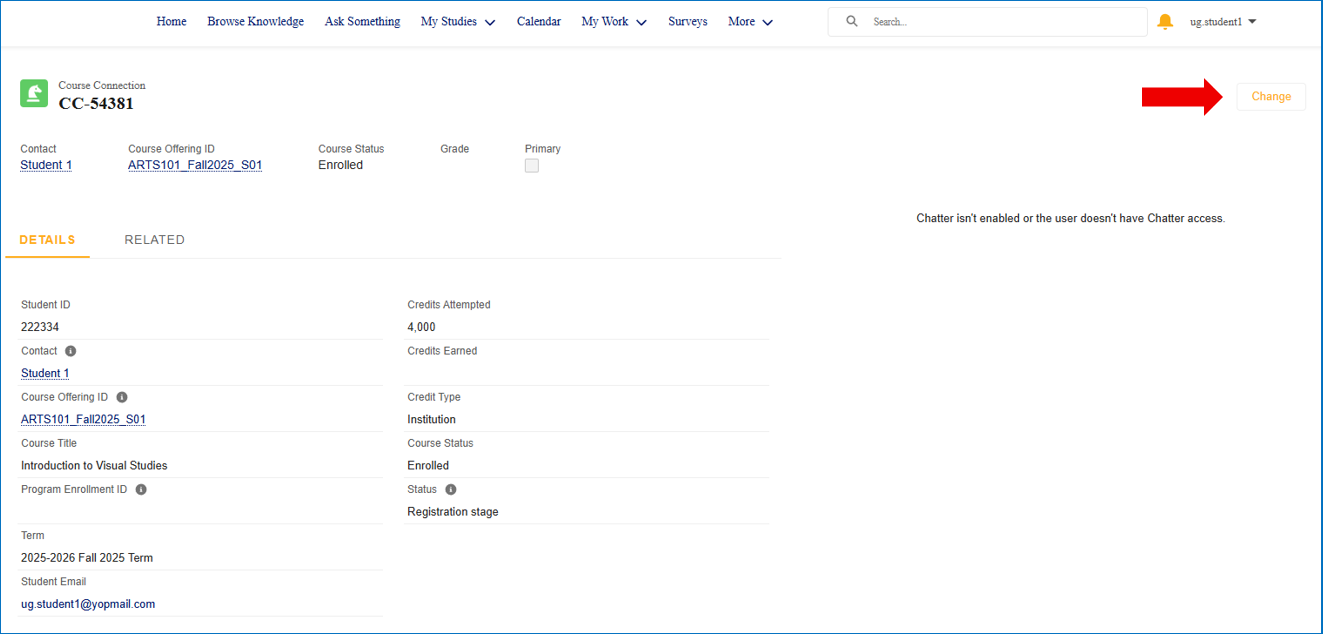Click the green Course Connection record icon
The height and width of the screenshot is (634, 1323).
point(33,93)
